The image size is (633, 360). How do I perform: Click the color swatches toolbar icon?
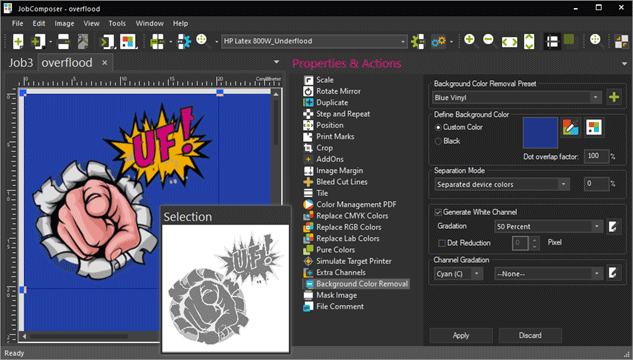pyautogui.click(x=128, y=41)
